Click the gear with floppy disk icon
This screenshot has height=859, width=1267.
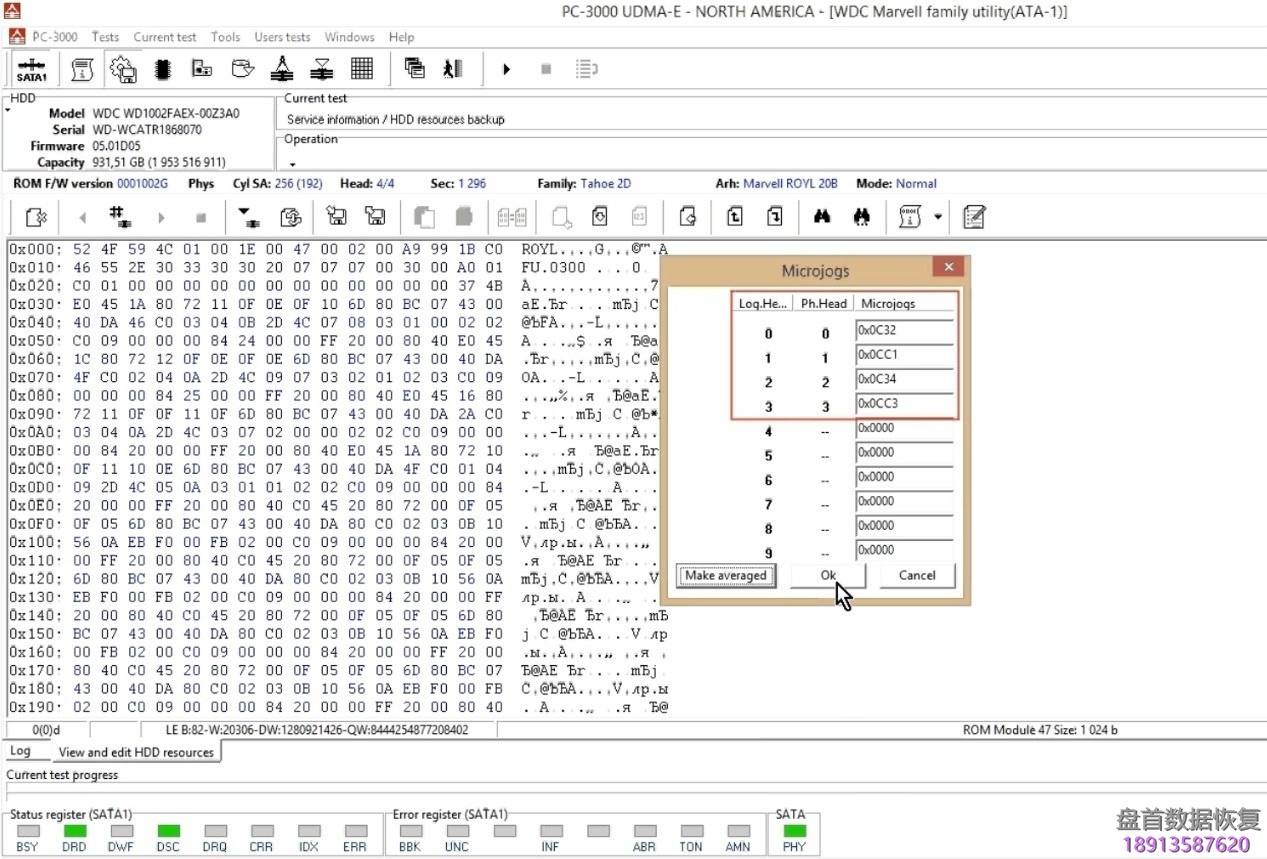123,69
